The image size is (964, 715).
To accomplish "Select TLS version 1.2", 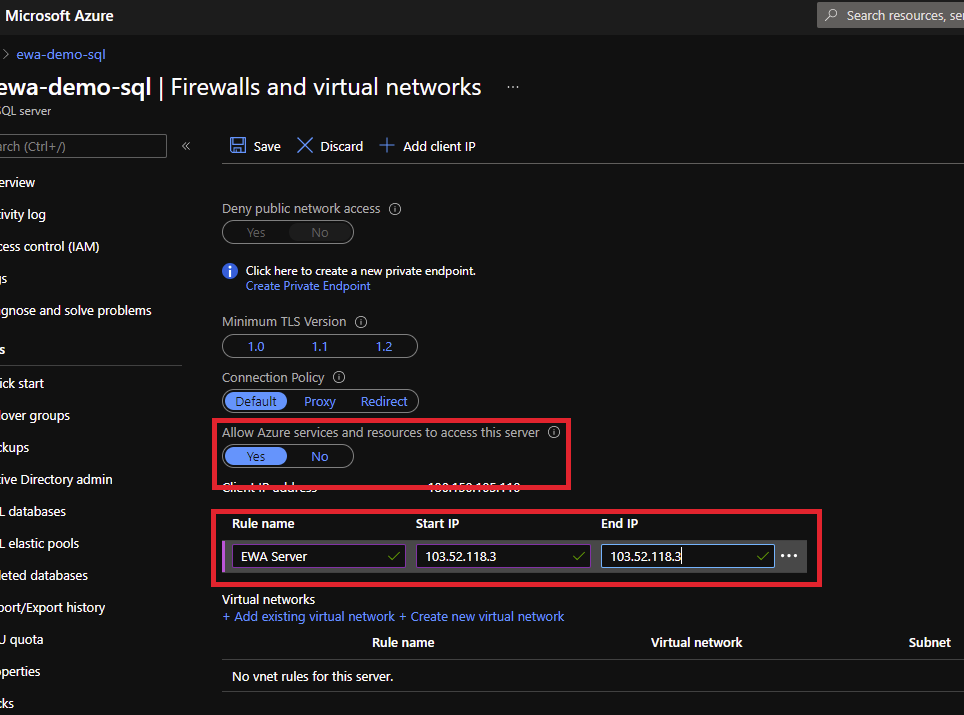I will (384, 346).
